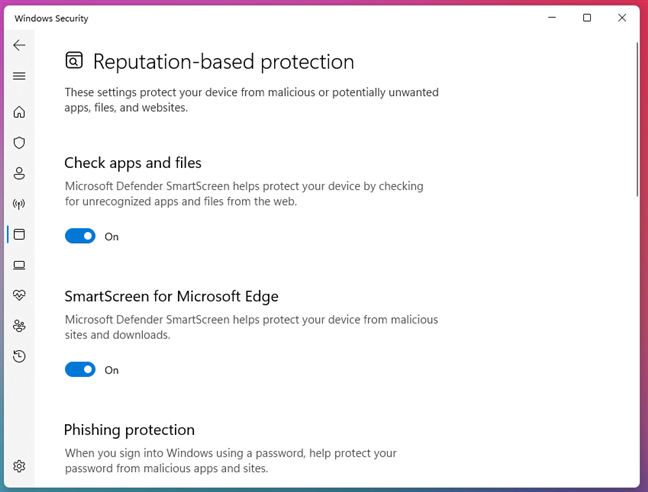Open Firewall & network protection icon
This screenshot has width=648, height=492.
pyautogui.click(x=19, y=204)
